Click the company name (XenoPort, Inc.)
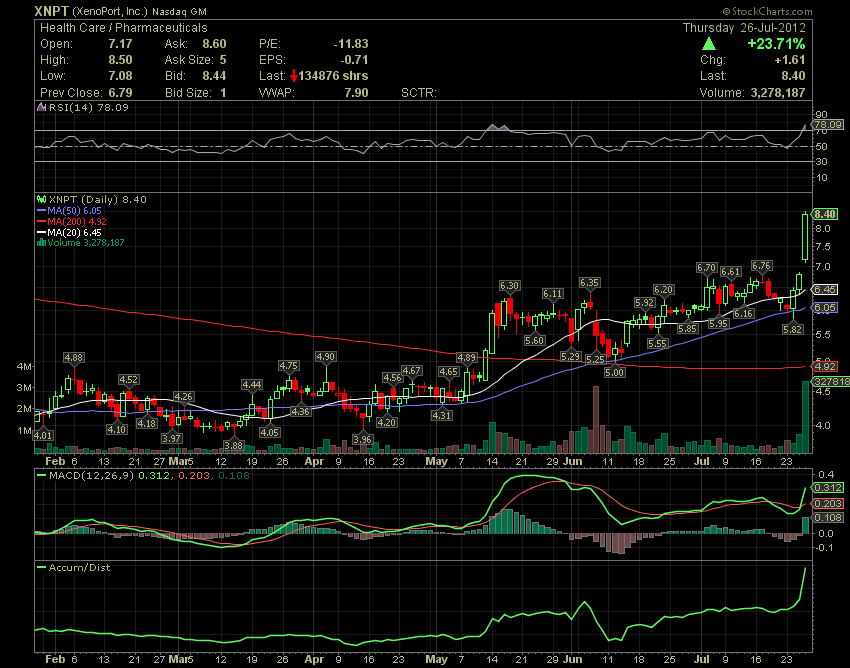Image resolution: width=850 pixels, height=668 pixels. pyautogui.click(x=110, y=11)
